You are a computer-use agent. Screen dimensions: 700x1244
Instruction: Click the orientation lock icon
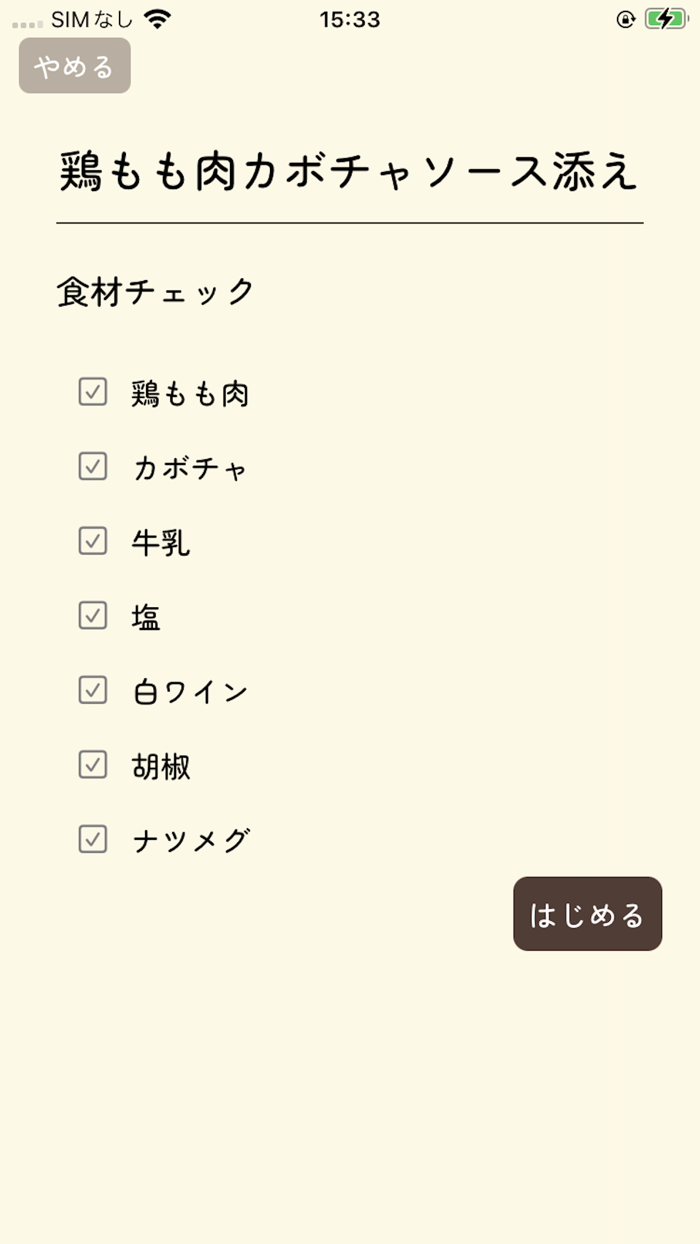click(625, 17)
